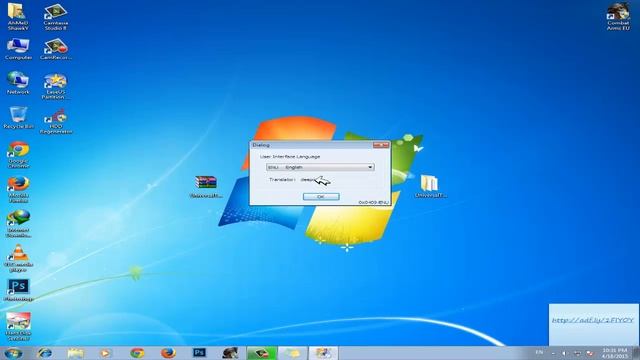Screen dimensions: 640x360
Task: Open the AhMeD ShawkY folder icon
Action: [x=18, y=16]
